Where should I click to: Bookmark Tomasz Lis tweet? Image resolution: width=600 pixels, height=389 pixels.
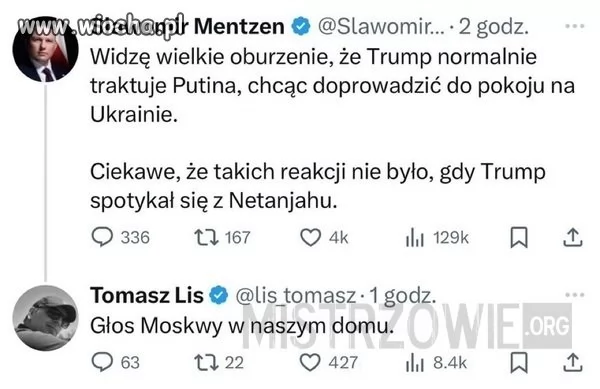coord(519,363)
